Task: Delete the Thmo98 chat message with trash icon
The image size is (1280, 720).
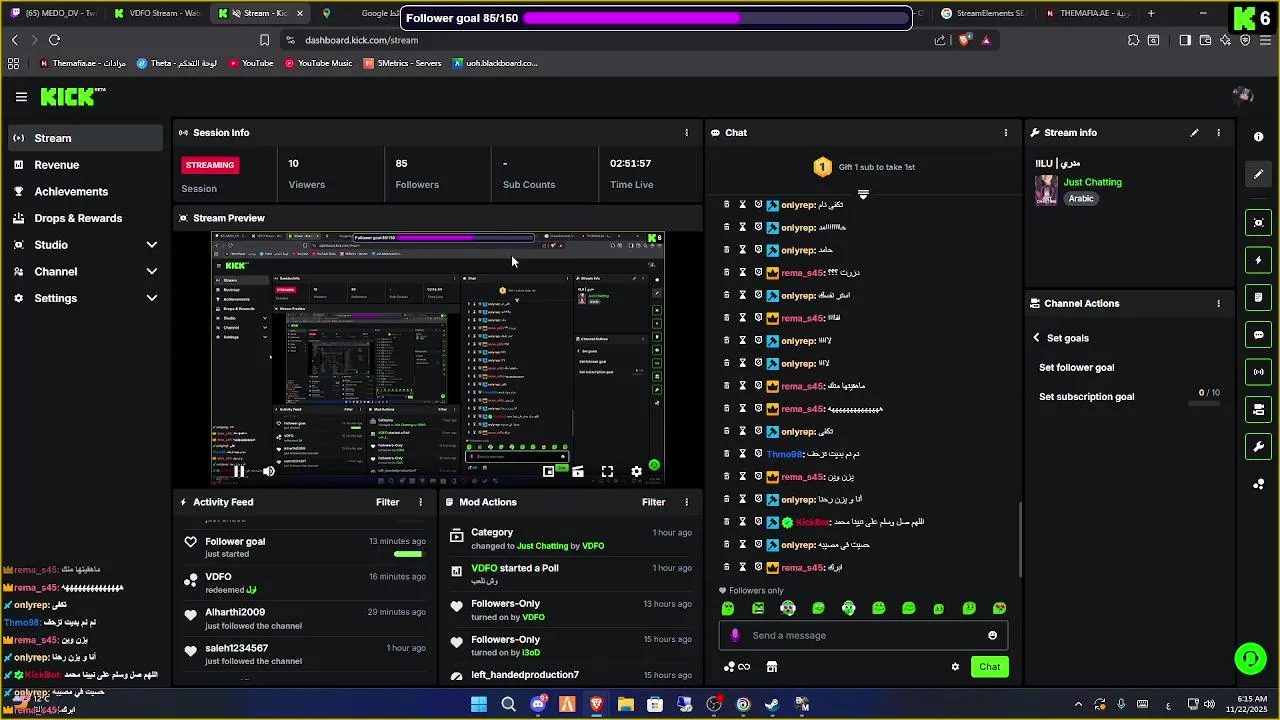Action: pos(726,454)
